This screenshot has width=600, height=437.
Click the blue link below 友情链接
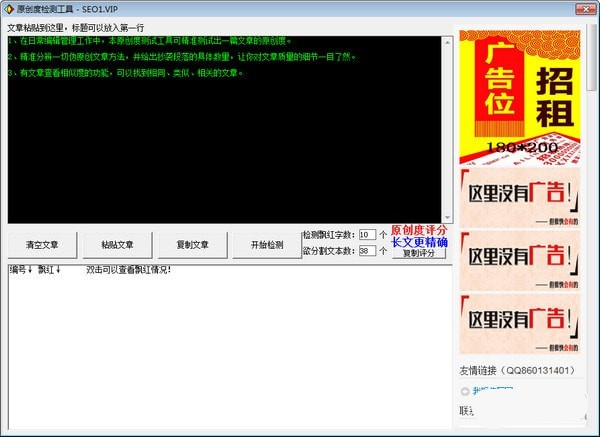493,390
